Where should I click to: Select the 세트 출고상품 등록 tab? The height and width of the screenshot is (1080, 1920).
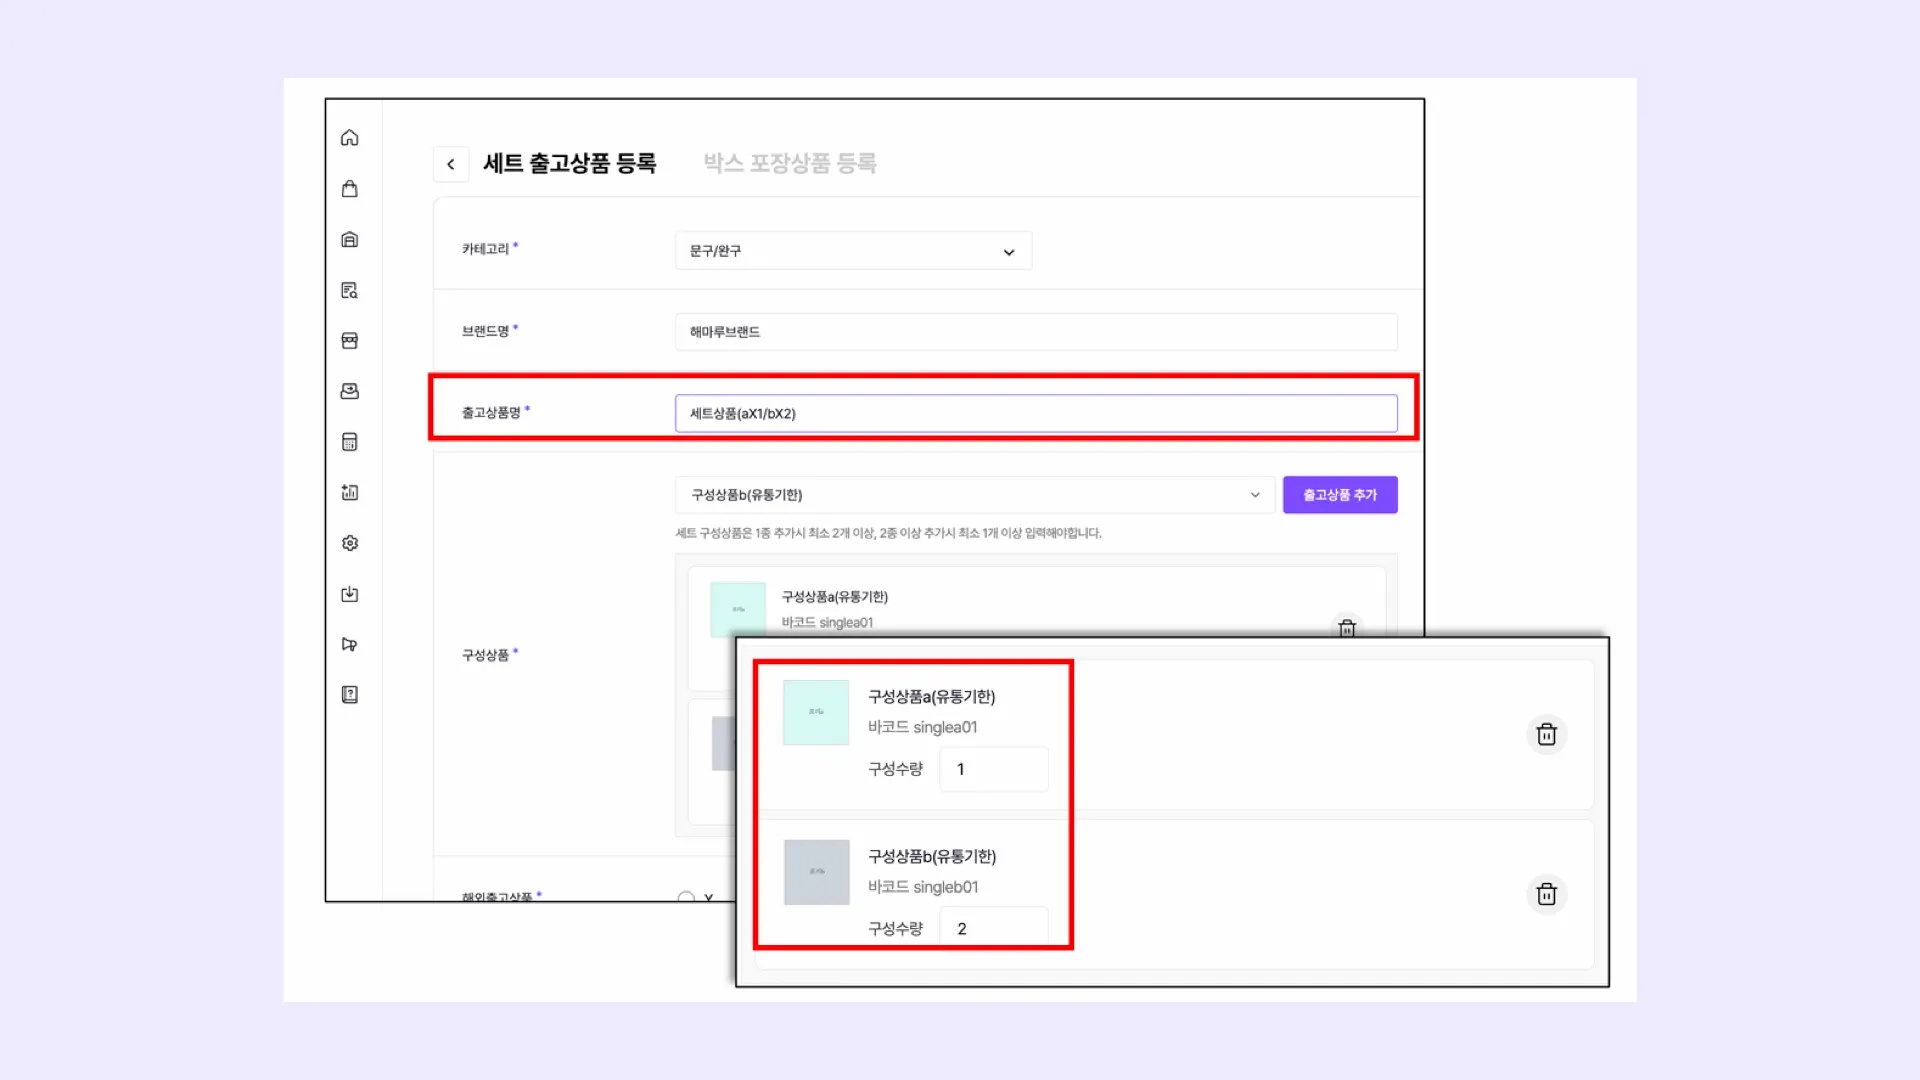click(x=569, y=163)
